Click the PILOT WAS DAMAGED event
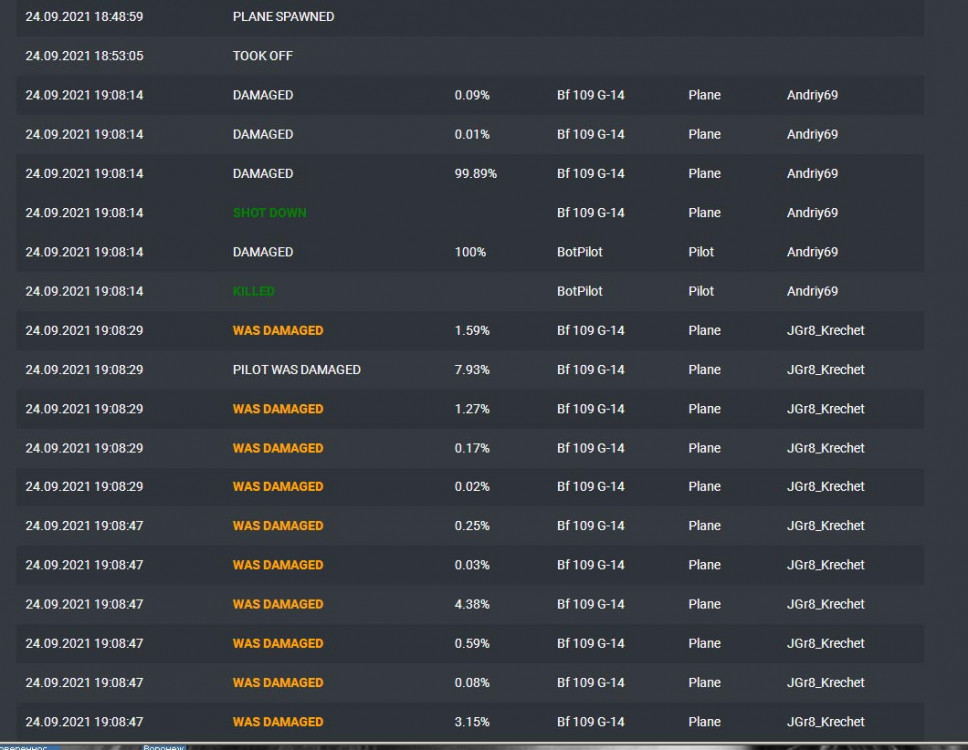The width and height of the screenshot is (968, 750). pyautogui.click(x=297, y=370)
